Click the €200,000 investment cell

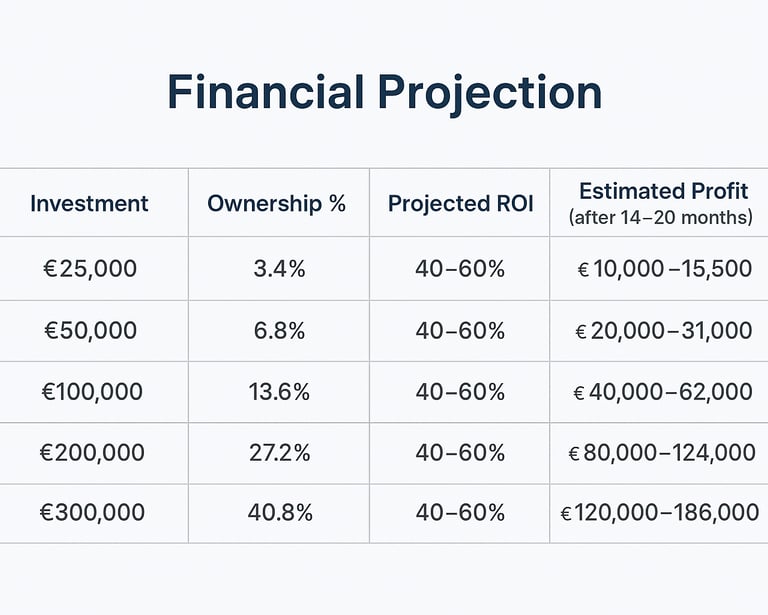[x=91, y=453]
